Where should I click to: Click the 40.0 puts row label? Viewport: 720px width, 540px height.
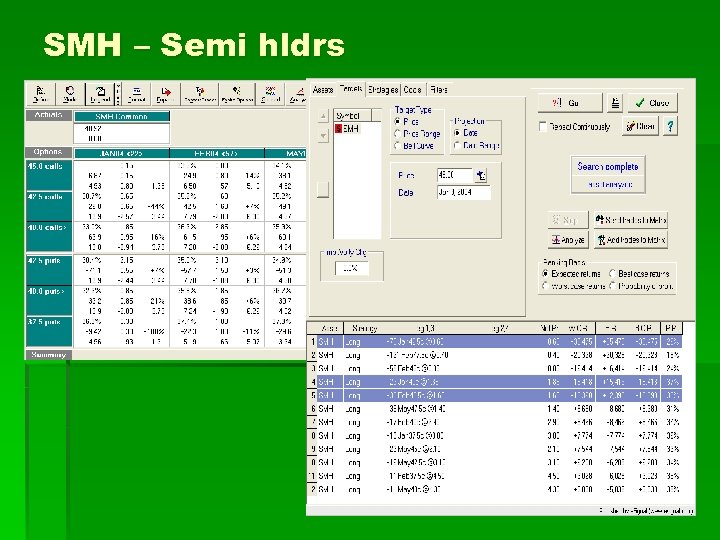(49, 300)
